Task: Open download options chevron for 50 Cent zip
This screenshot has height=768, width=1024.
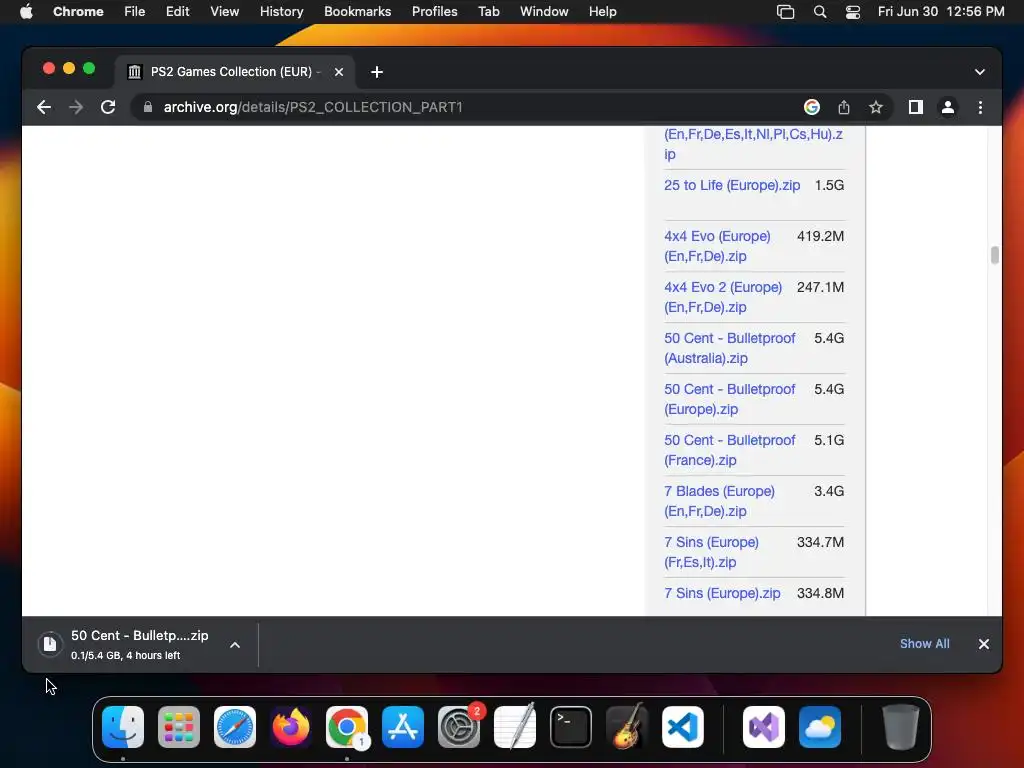Action: [x=235, y=645]
